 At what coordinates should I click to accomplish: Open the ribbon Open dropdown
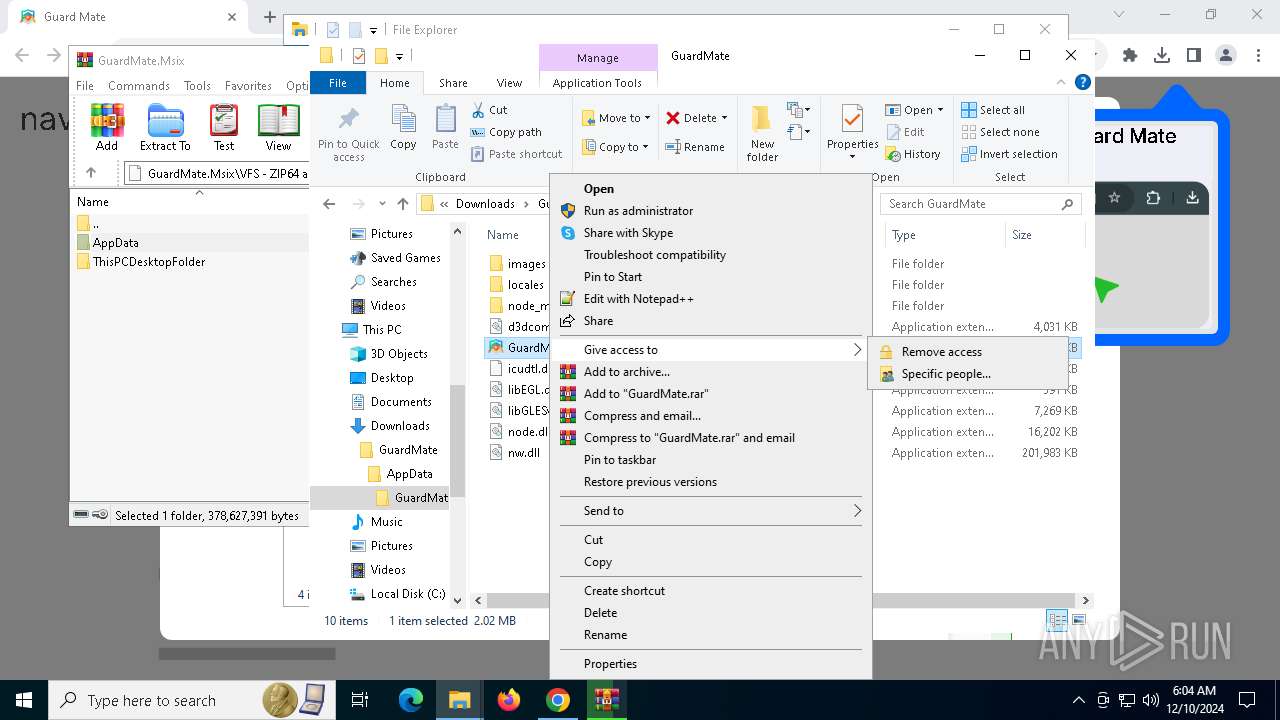pyautogui.click(x=939, y=110)
